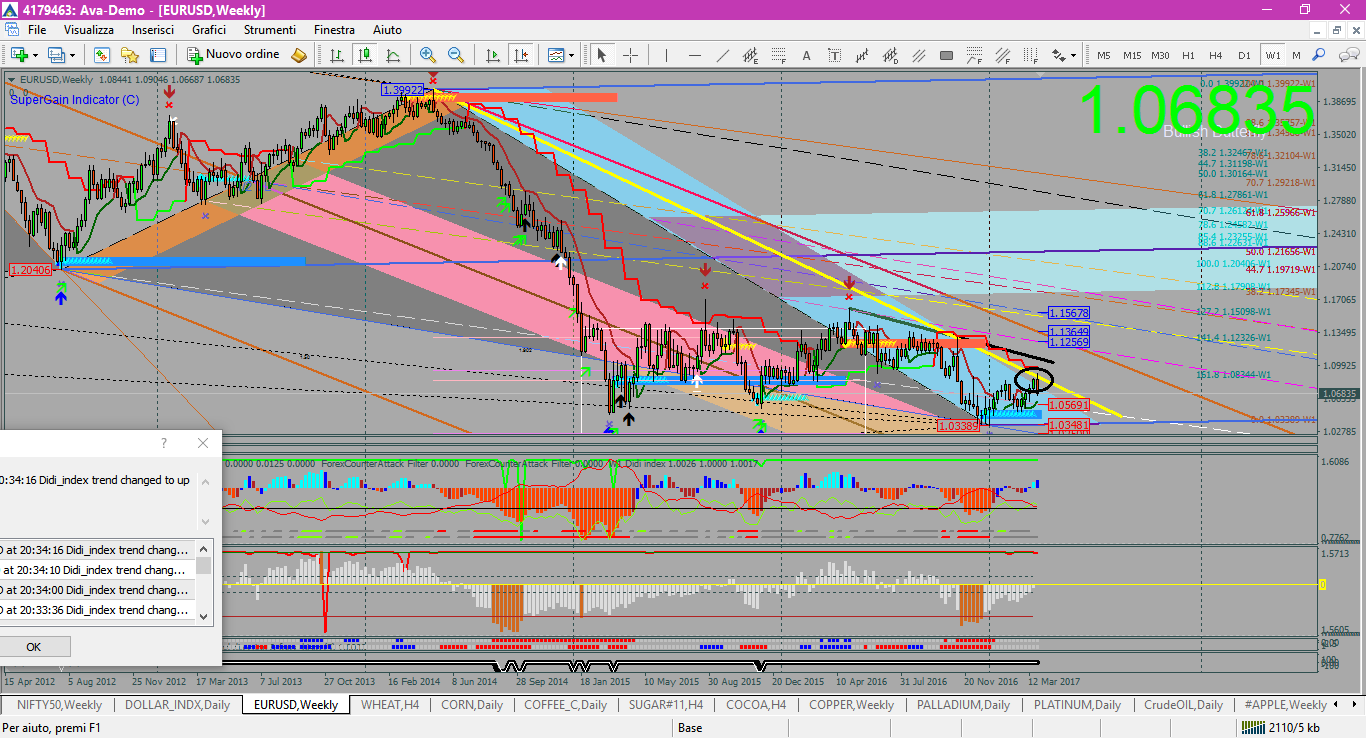Screen dimensions: 1366x738
Task: Switch chart to bar chart
Action: 337,55
